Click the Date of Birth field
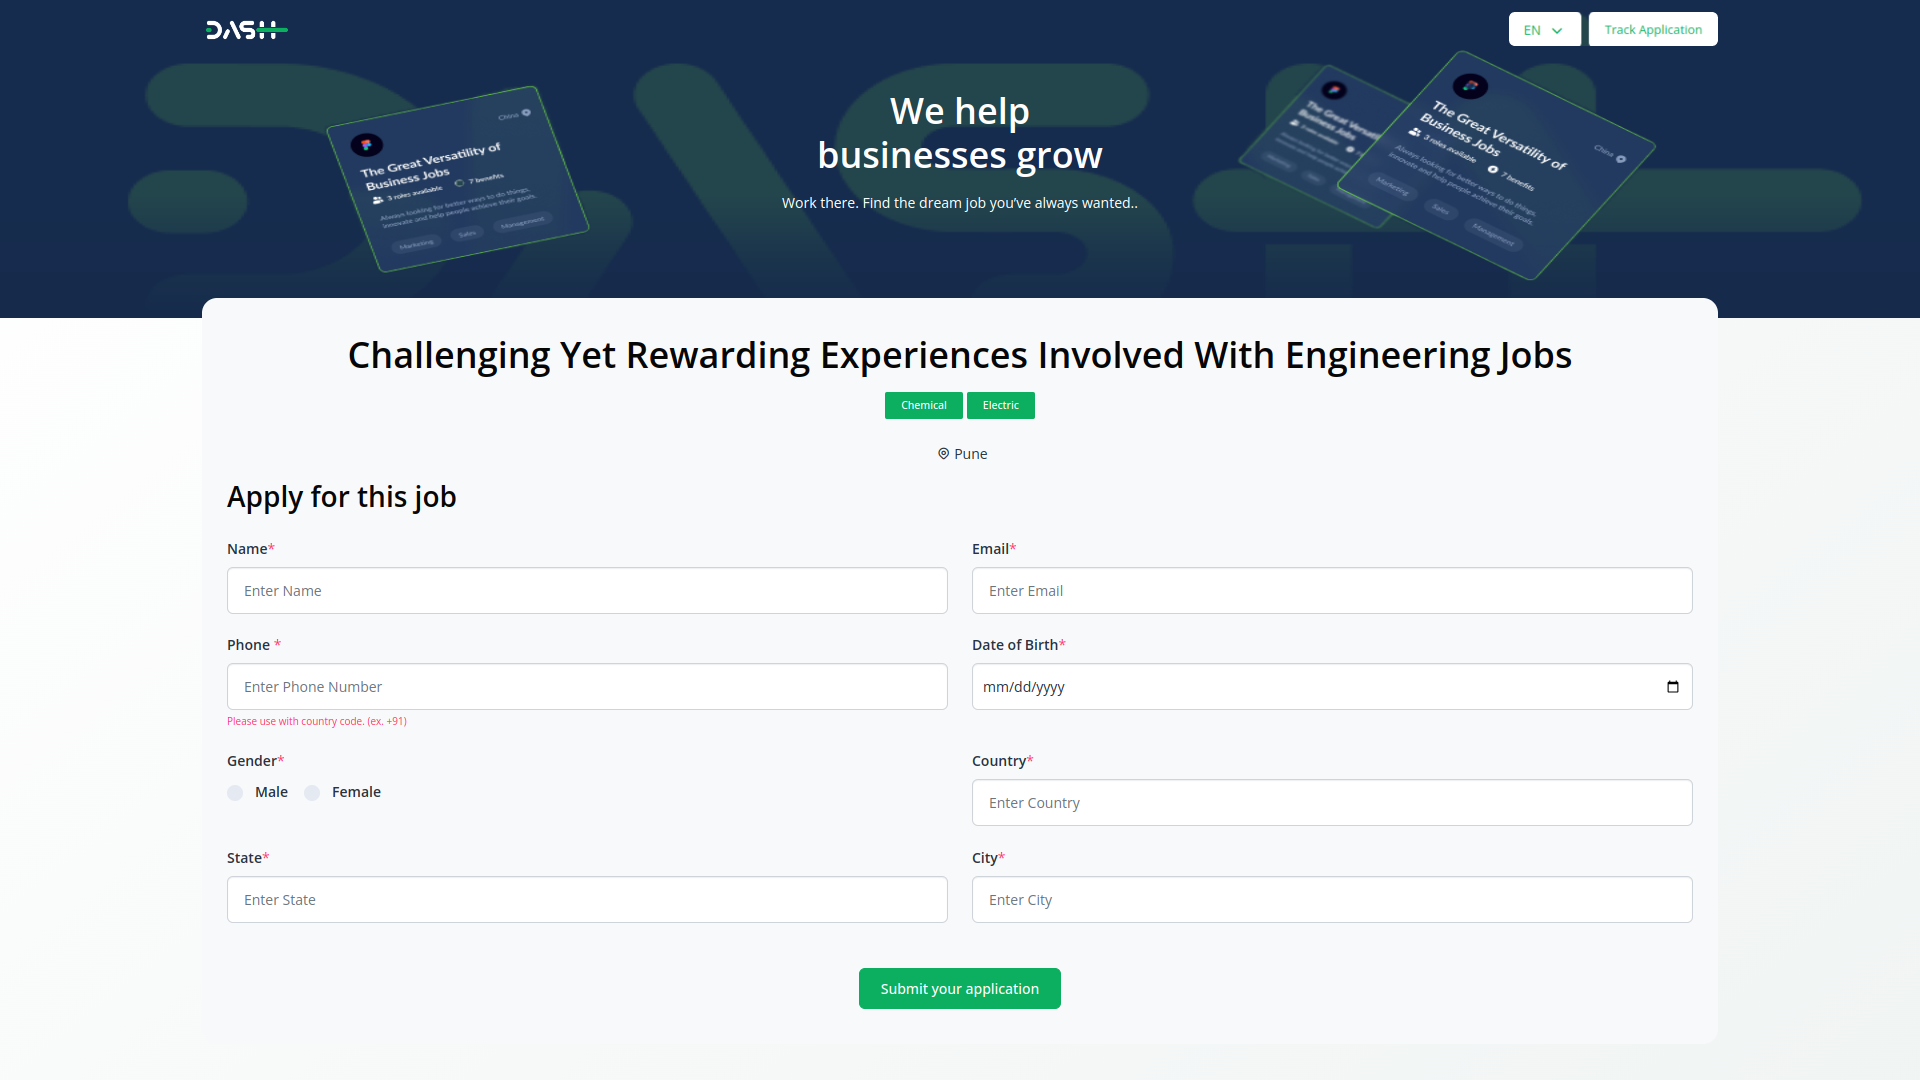Screen dimensions: 1920x1080 coord(1300,687)
